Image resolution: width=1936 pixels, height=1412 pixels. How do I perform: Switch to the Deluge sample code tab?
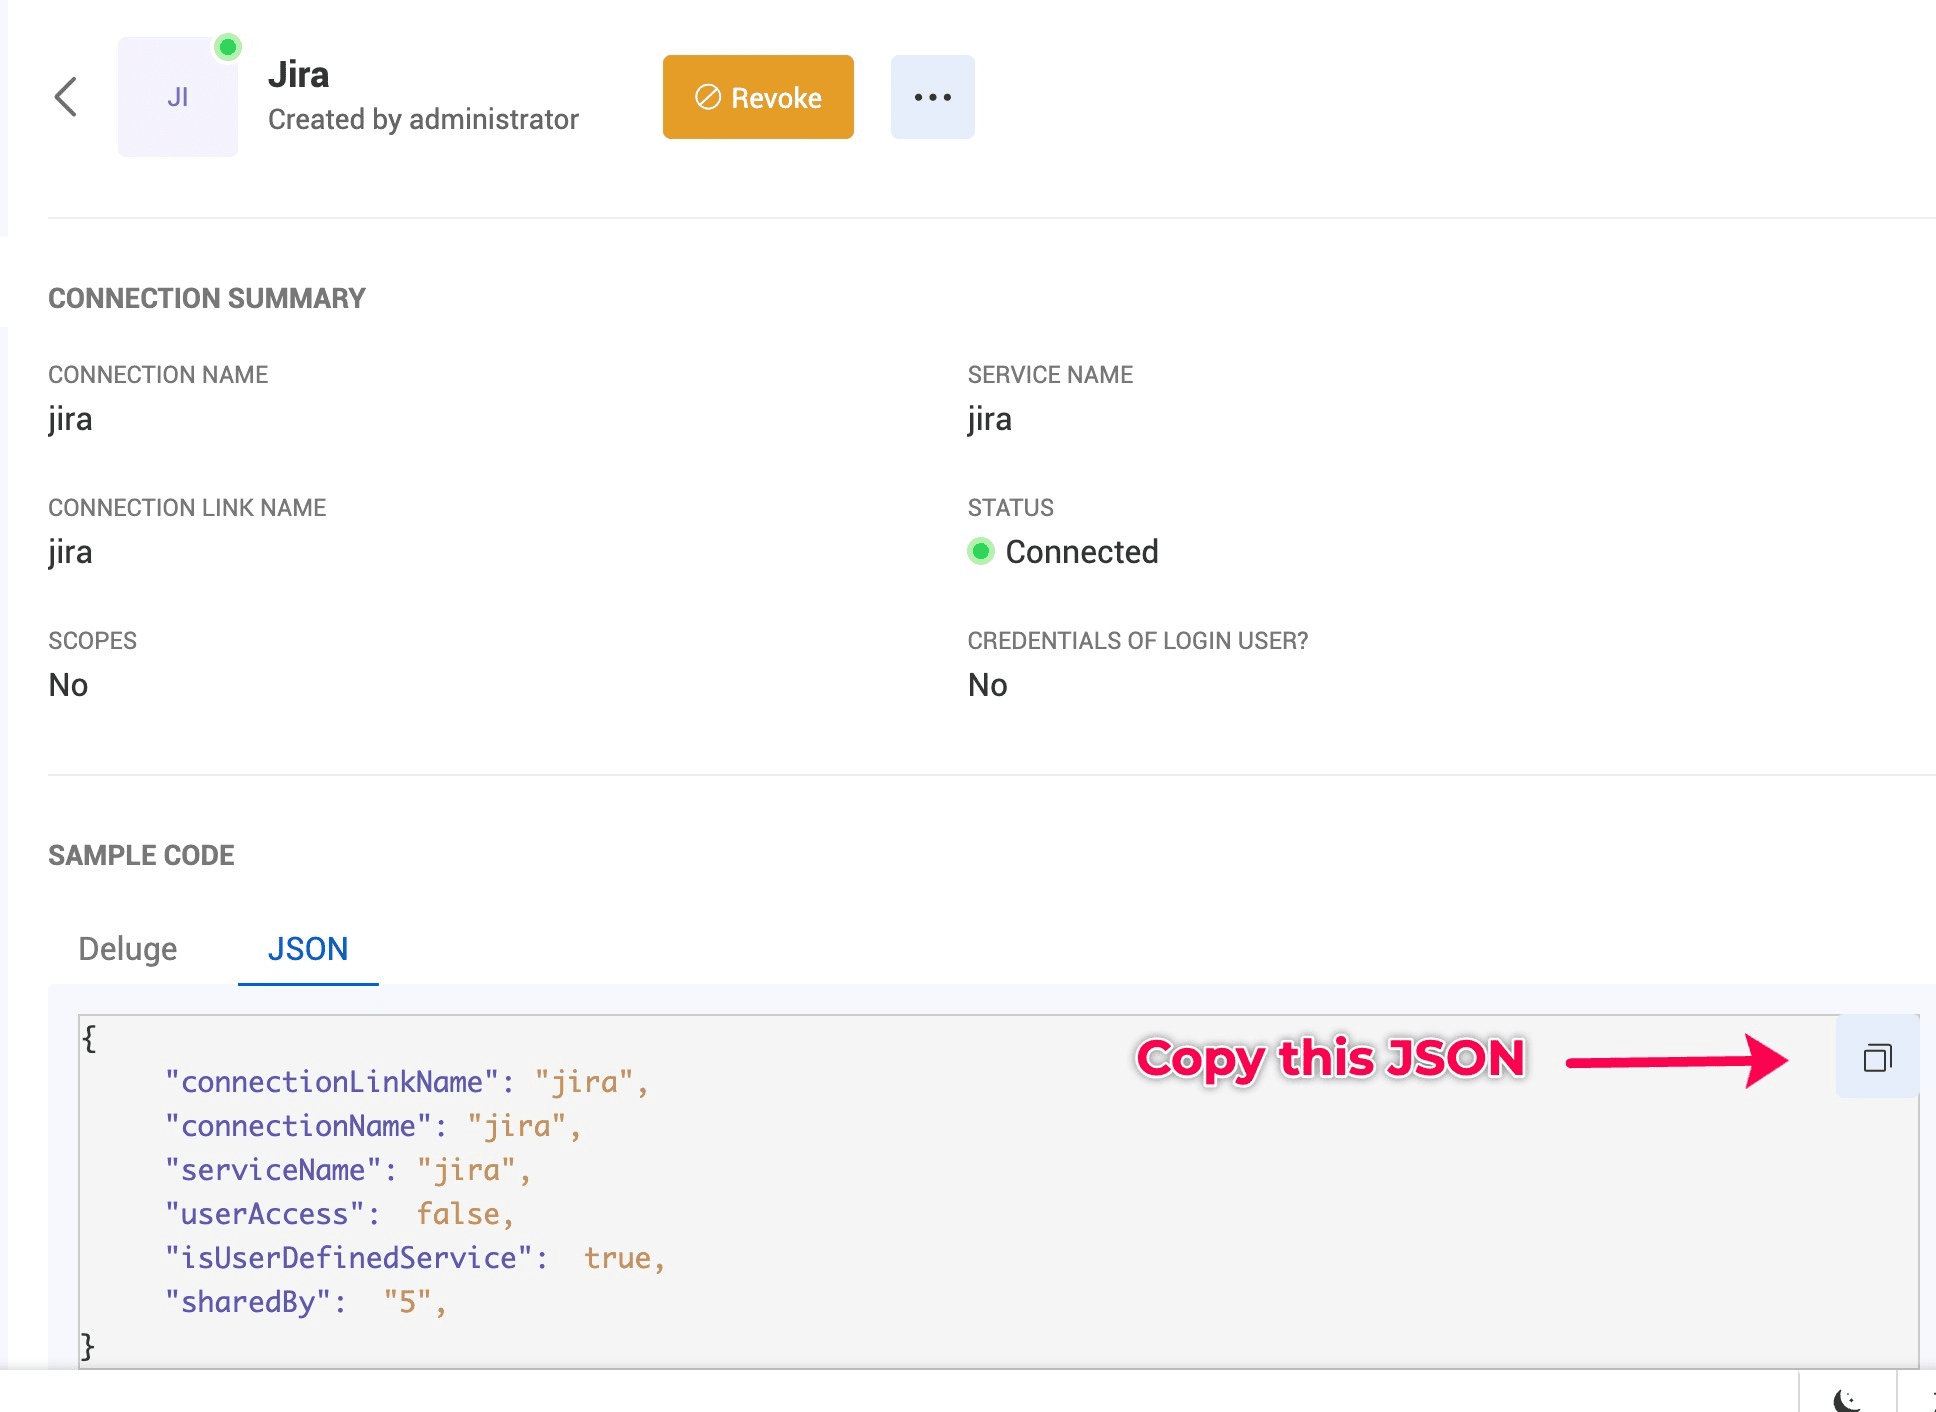pyautogui.click(x=128, y=948)
